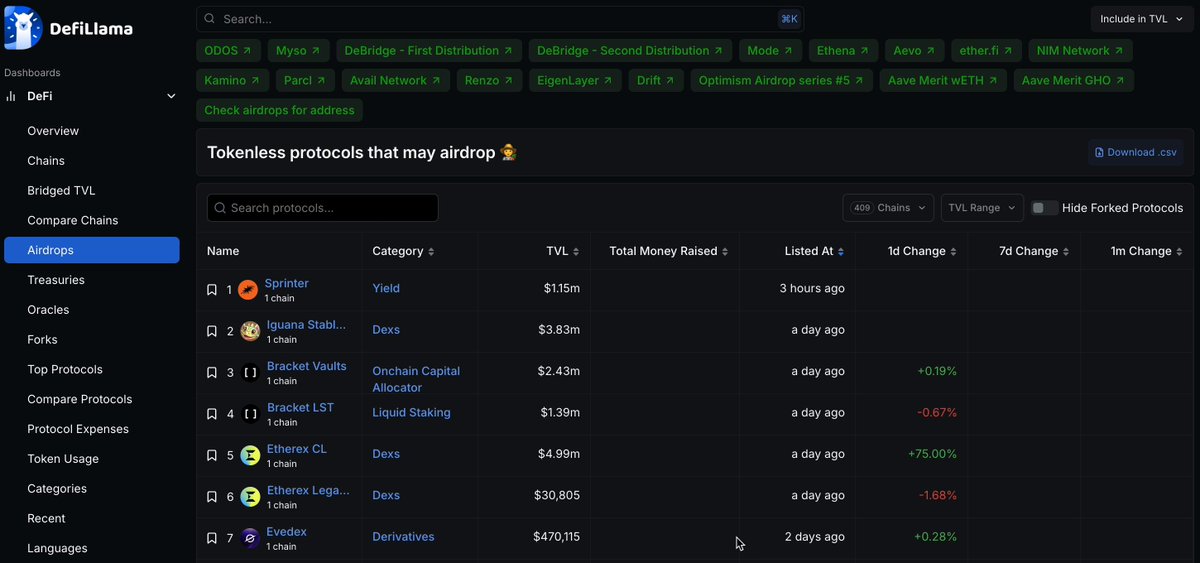This screenshot has width=1200, height=563.
Task: Click the Bracket LST logo icon
Action: 250,414
